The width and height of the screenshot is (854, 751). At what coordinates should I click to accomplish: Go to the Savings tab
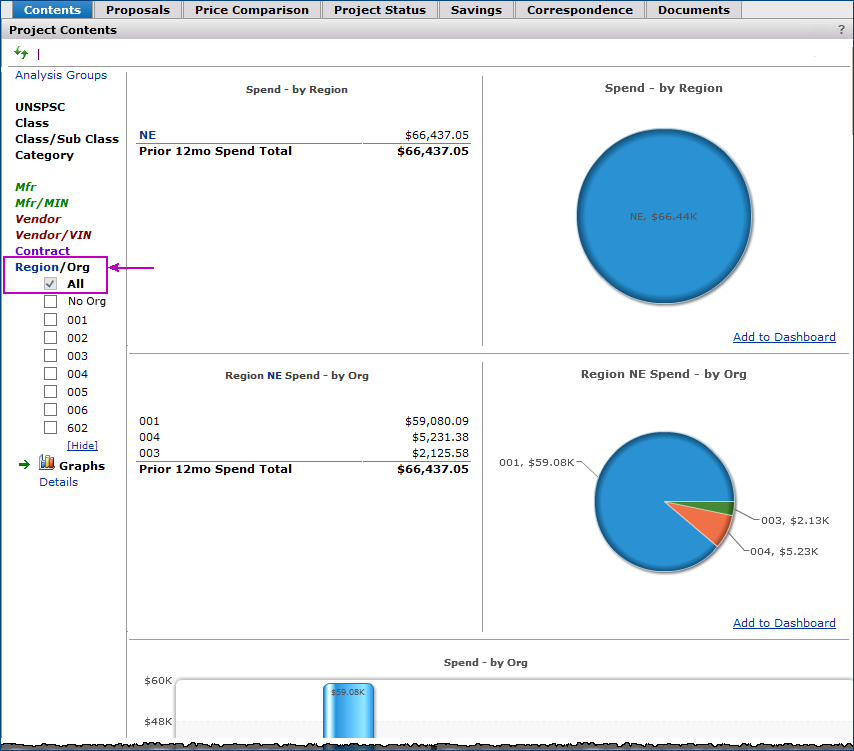click(476, 10)
